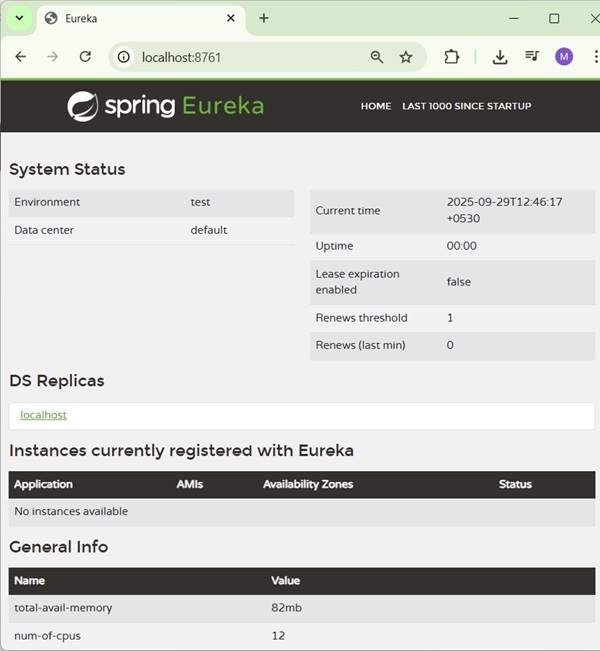Image resolution: width=600 pixels, height=651 pixels.
Task: Close the Eureka tab
Action: pyautogui.click(x=231, y=18)
